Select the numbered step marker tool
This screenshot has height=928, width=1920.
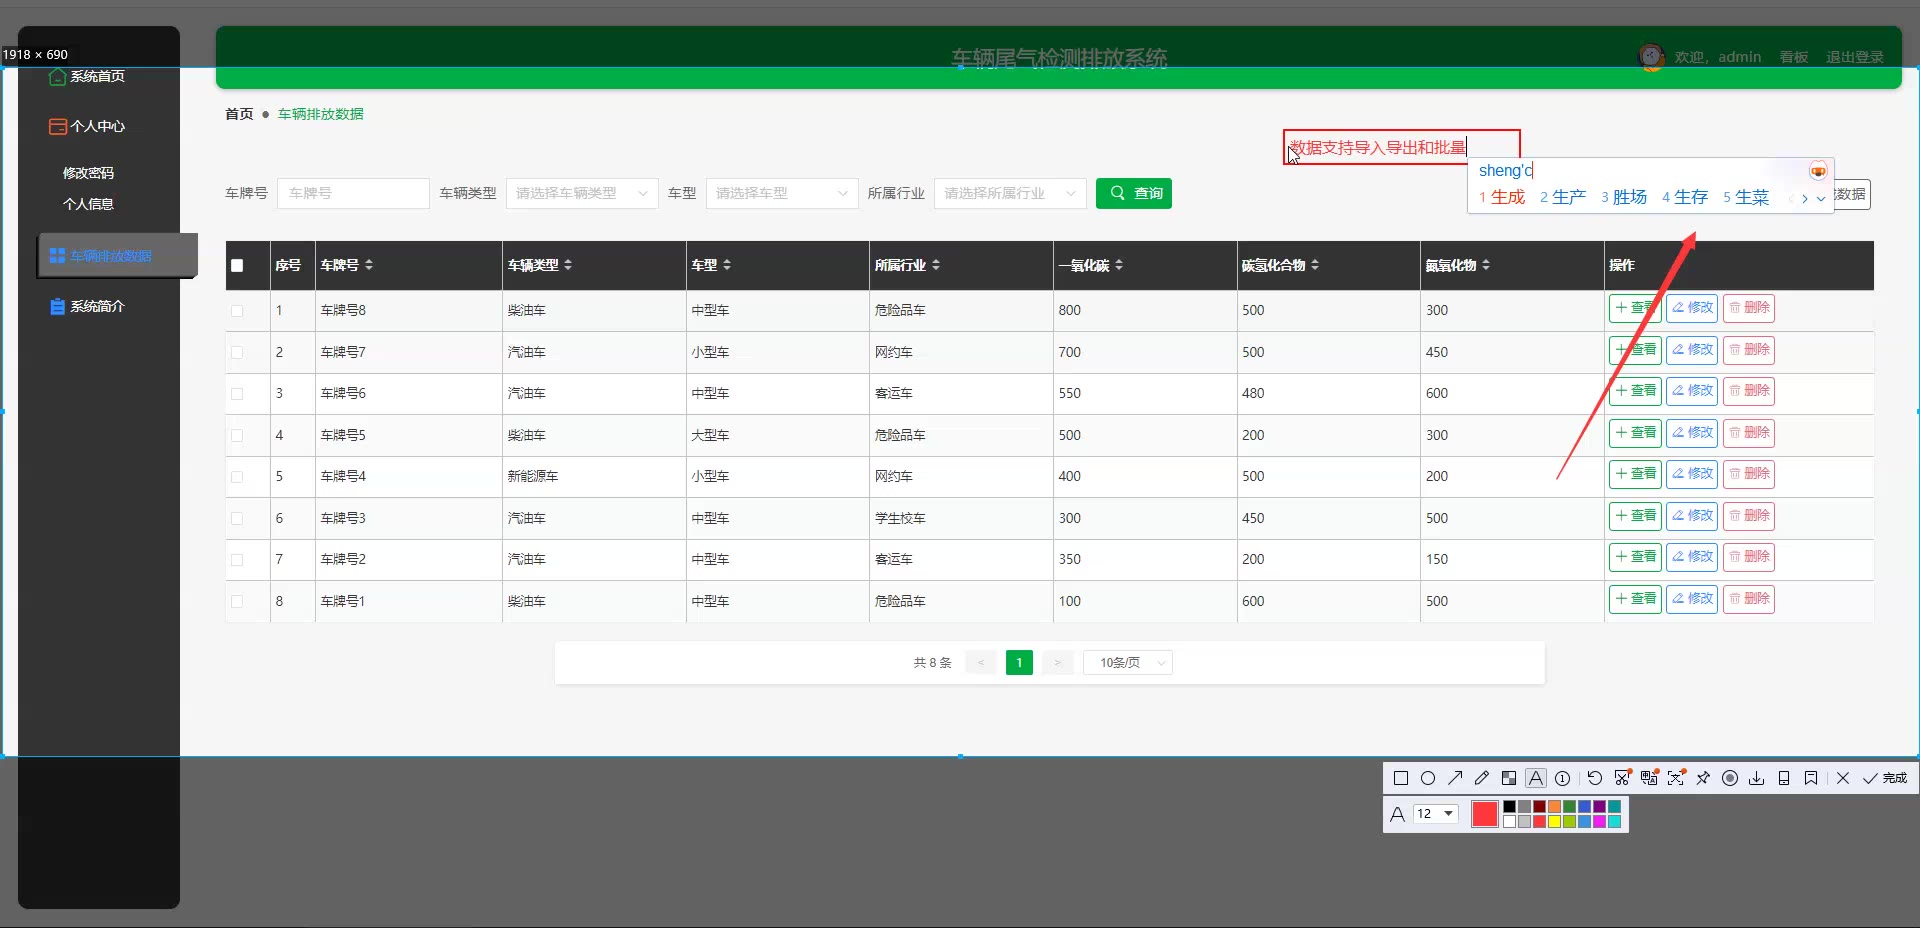point(1563,778)
